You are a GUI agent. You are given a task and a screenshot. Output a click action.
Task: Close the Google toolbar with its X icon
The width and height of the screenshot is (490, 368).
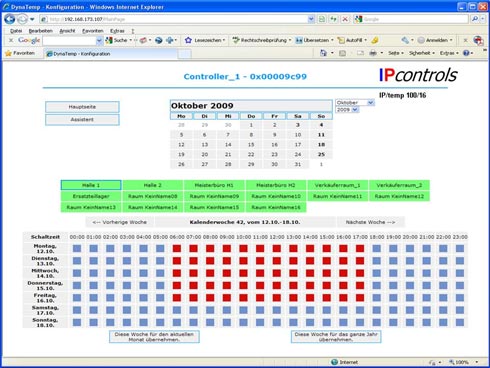[x=11, y=40]
